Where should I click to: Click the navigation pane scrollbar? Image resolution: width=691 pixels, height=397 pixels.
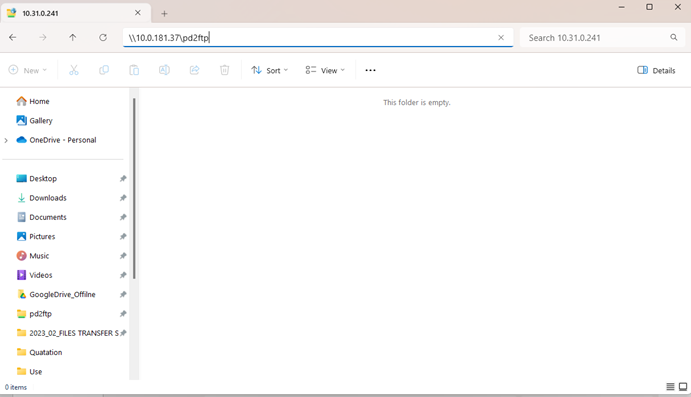click(x=134, y=189)
